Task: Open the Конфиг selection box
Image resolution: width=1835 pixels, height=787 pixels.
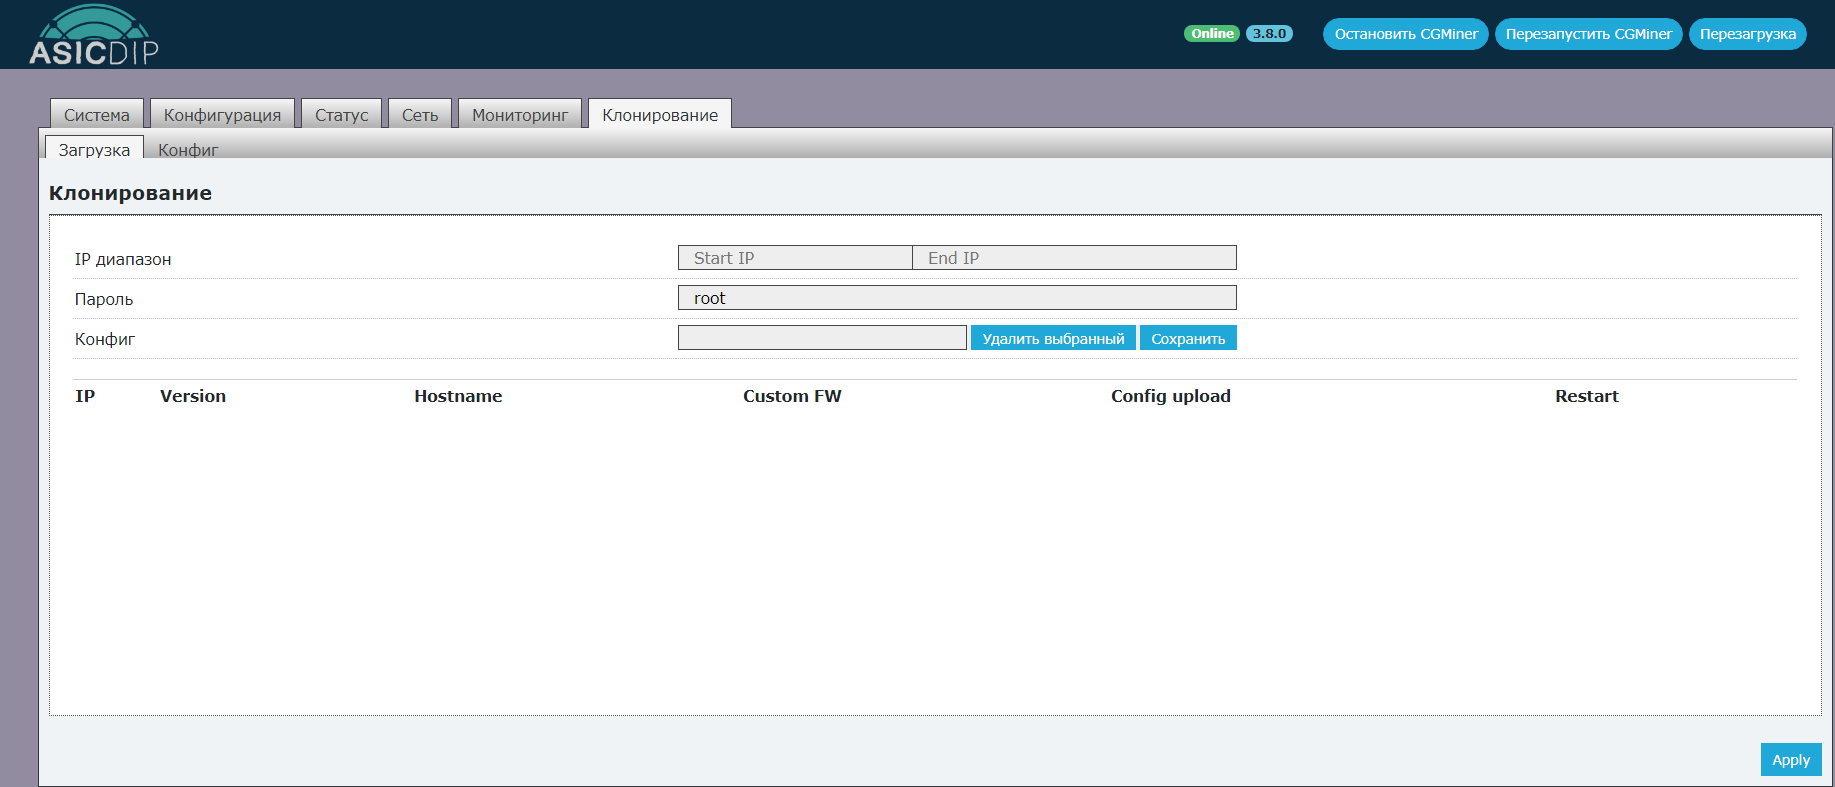Action: coord(822,338)
